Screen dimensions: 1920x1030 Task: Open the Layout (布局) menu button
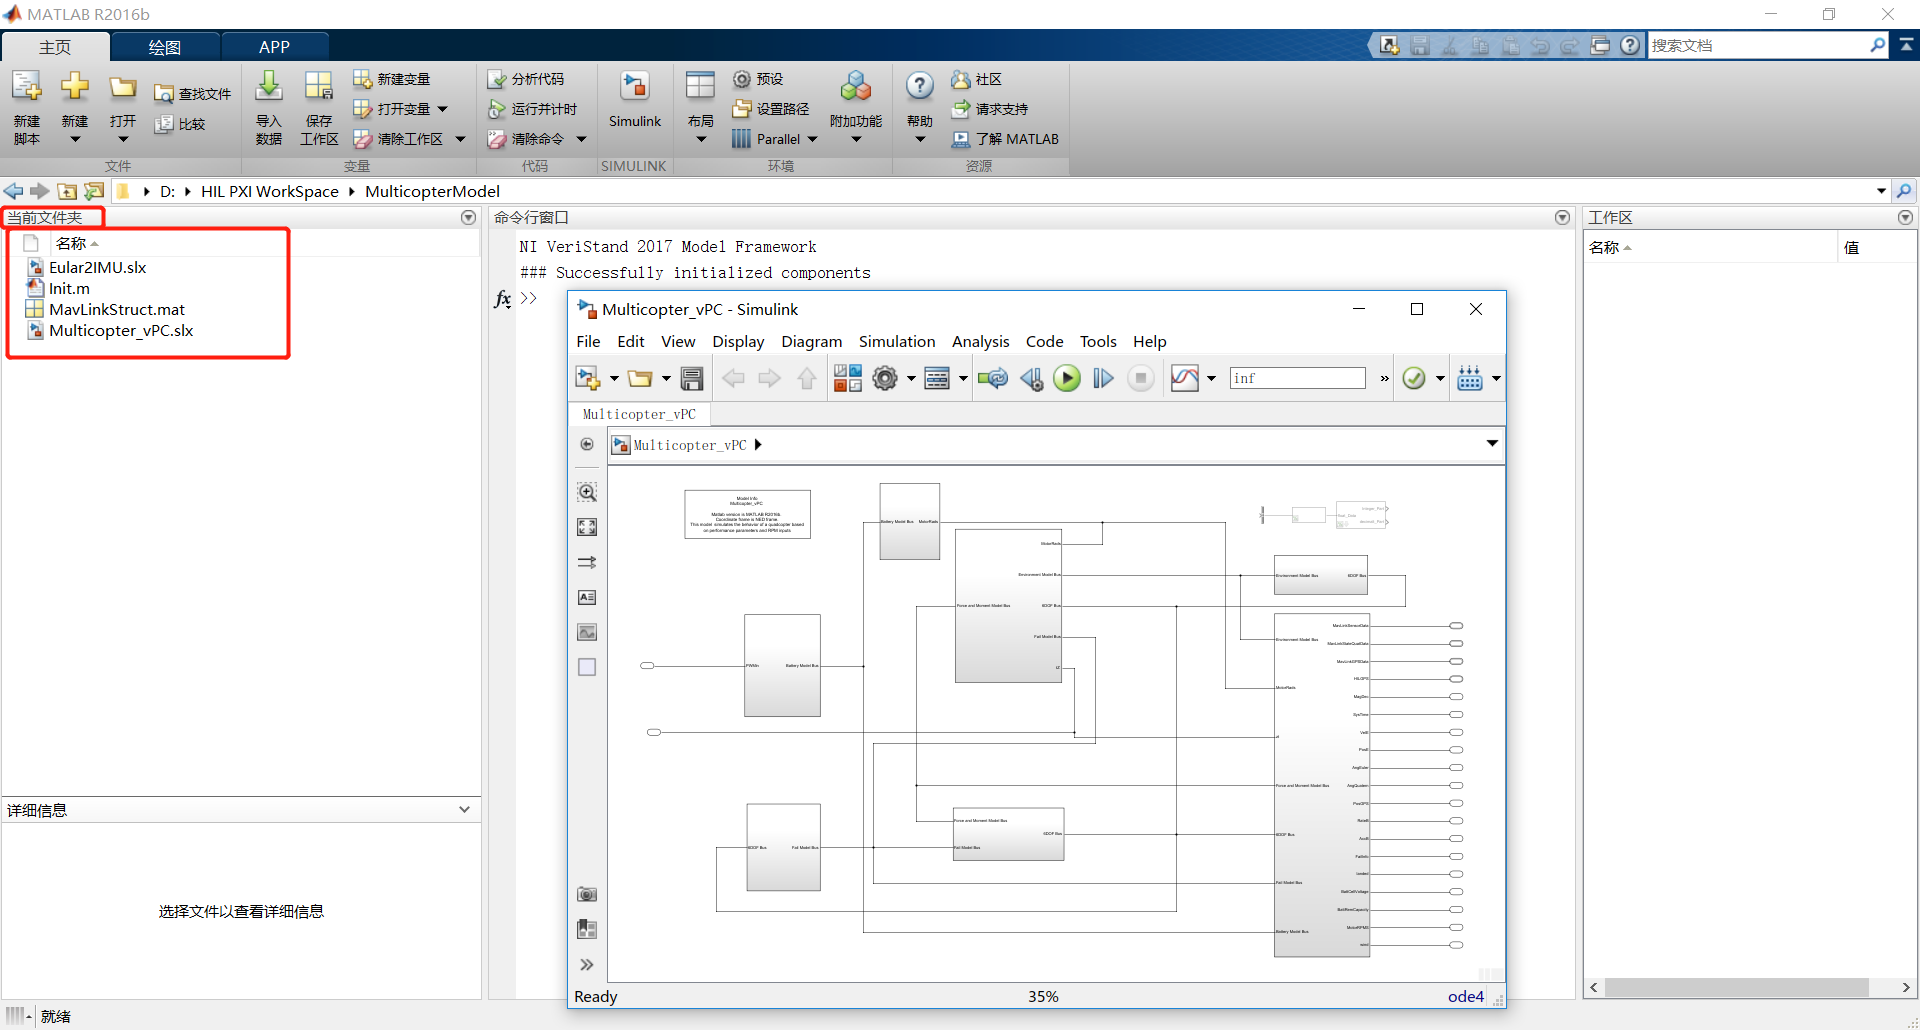pyautogui.click(x=700, y=108)
